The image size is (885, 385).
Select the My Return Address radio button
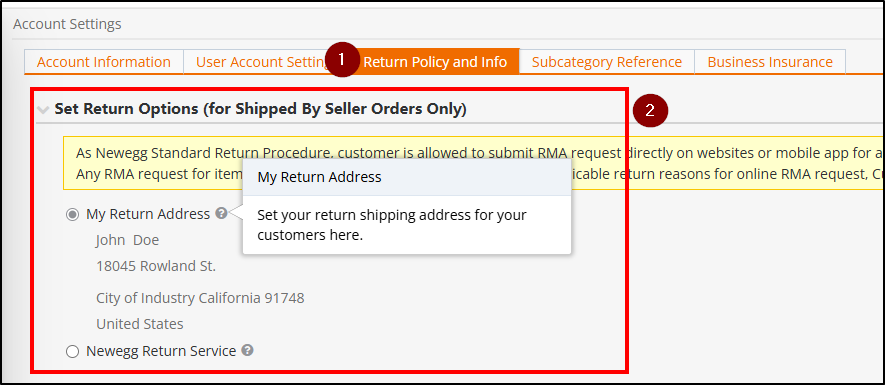(x=72, y=215)
